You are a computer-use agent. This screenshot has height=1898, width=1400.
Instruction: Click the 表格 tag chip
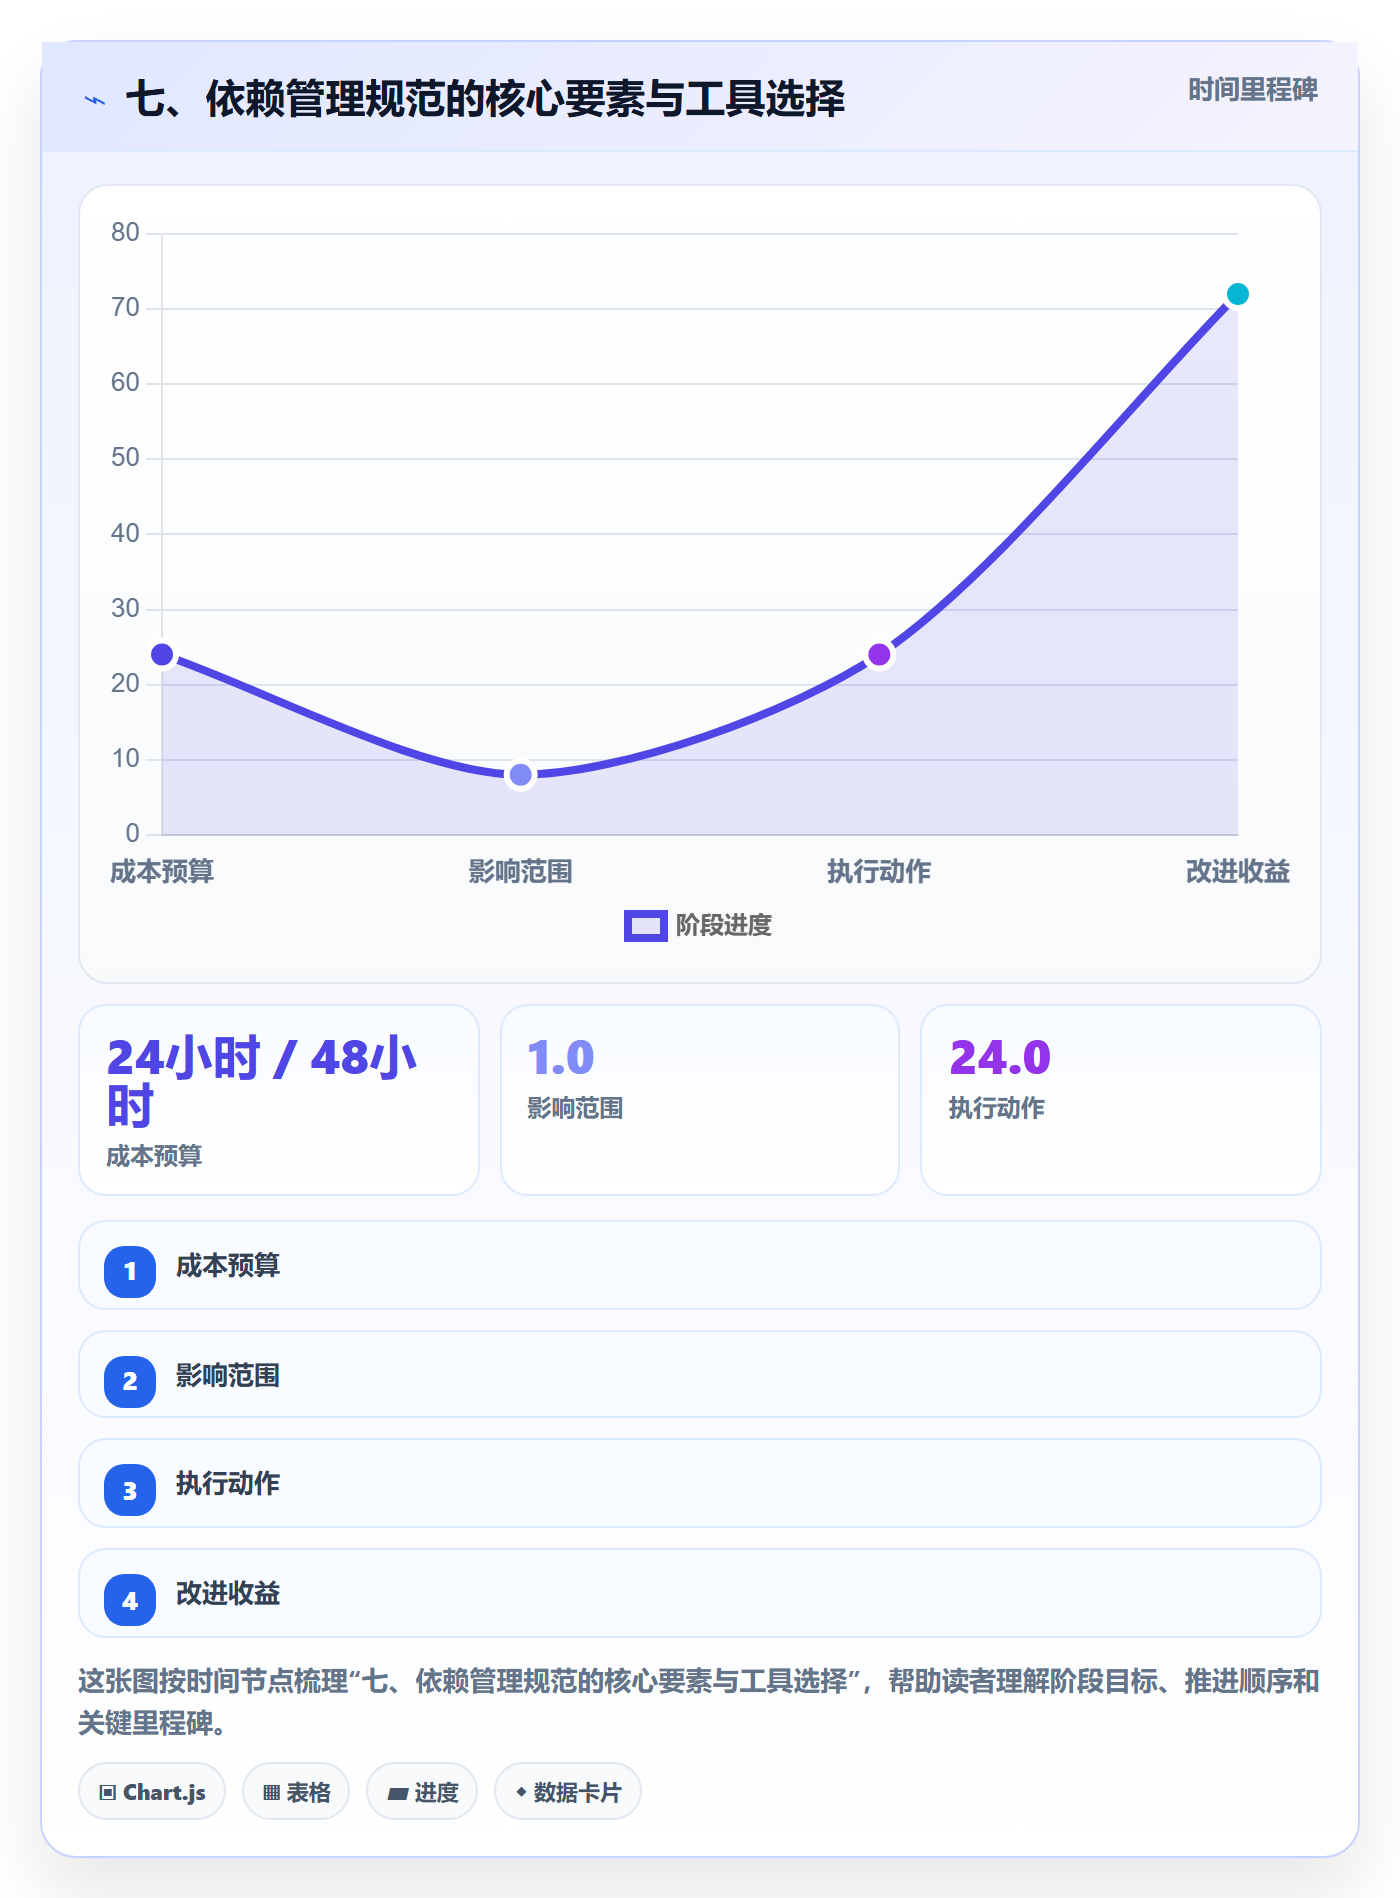tap(296, 1792)
